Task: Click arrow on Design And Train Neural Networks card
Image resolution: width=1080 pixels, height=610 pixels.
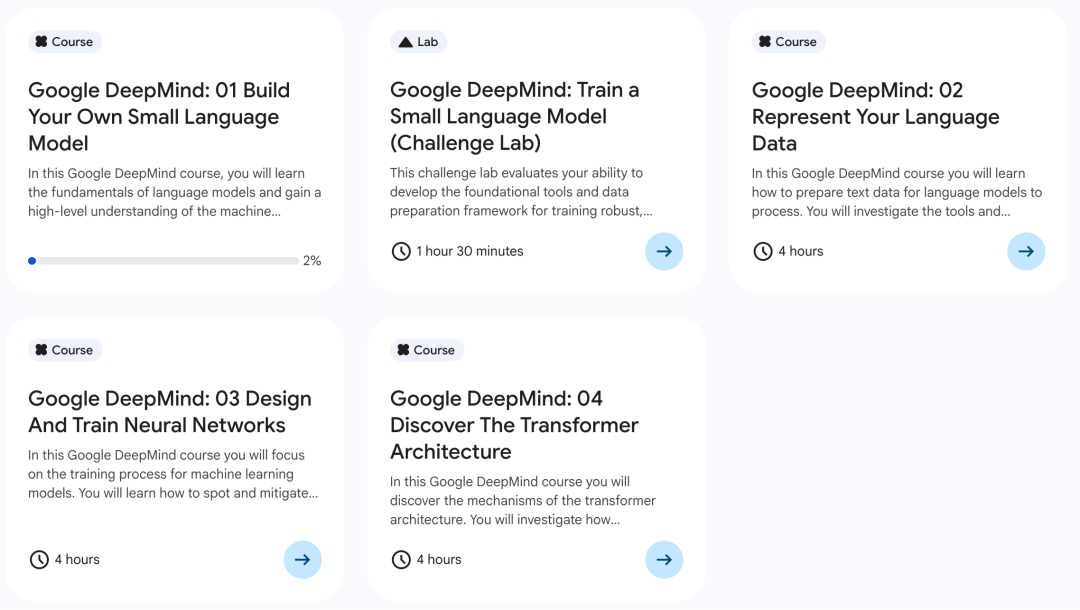Action: (x=302, y=560)
